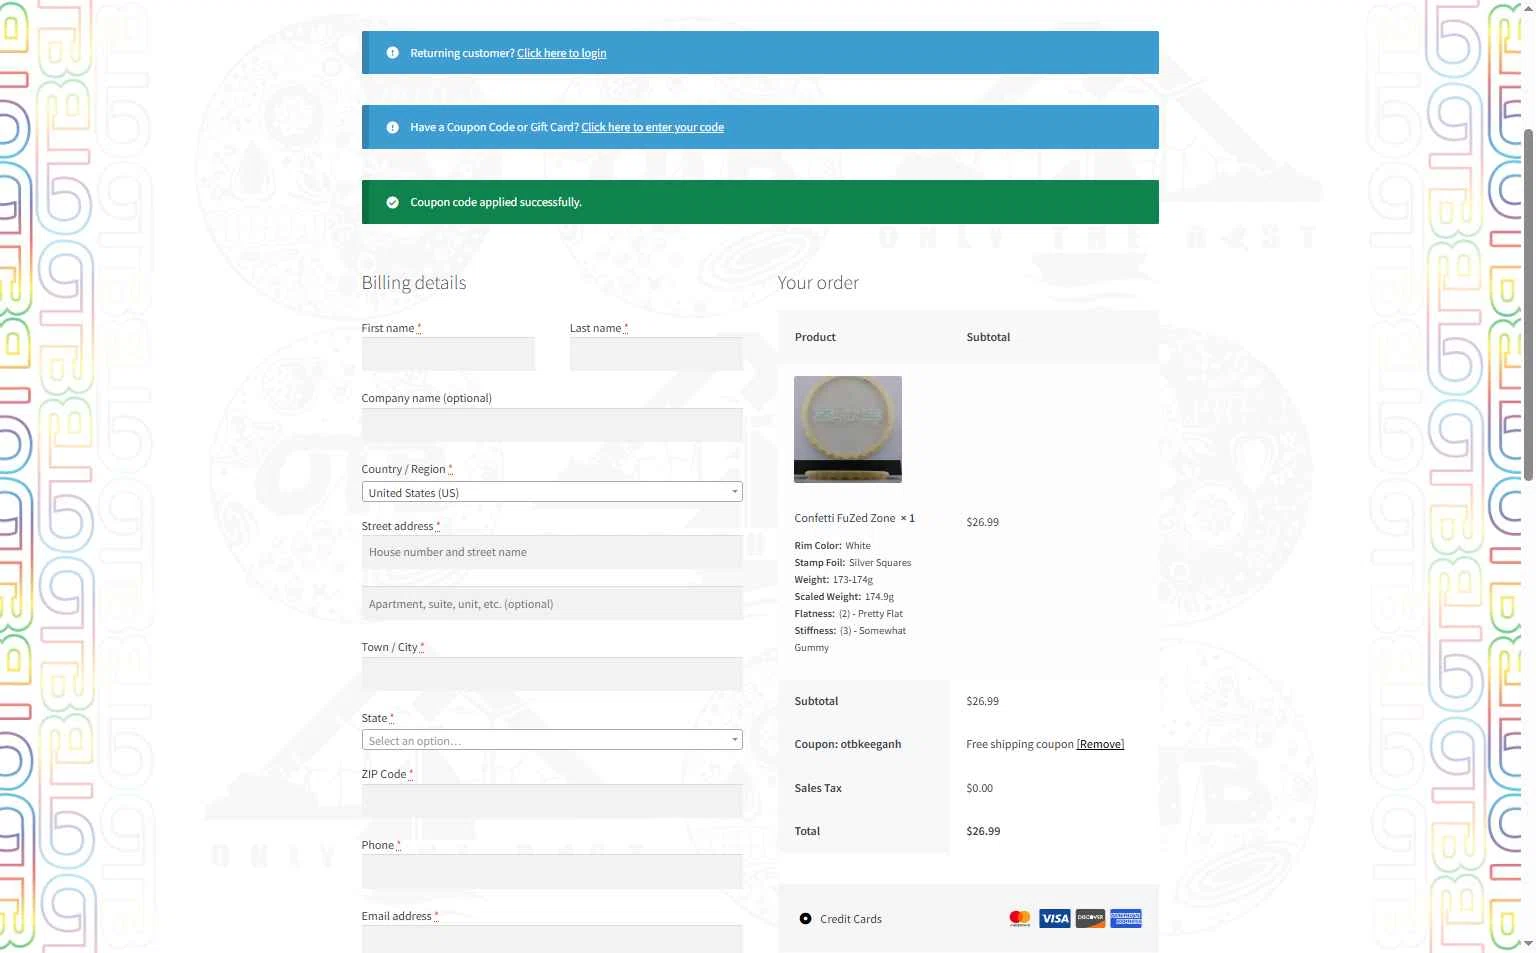The width and height of the screenshot is (1536, 953).
Task: Click the 'Sales Tax' row label
Action: click(x=818, y=788)
